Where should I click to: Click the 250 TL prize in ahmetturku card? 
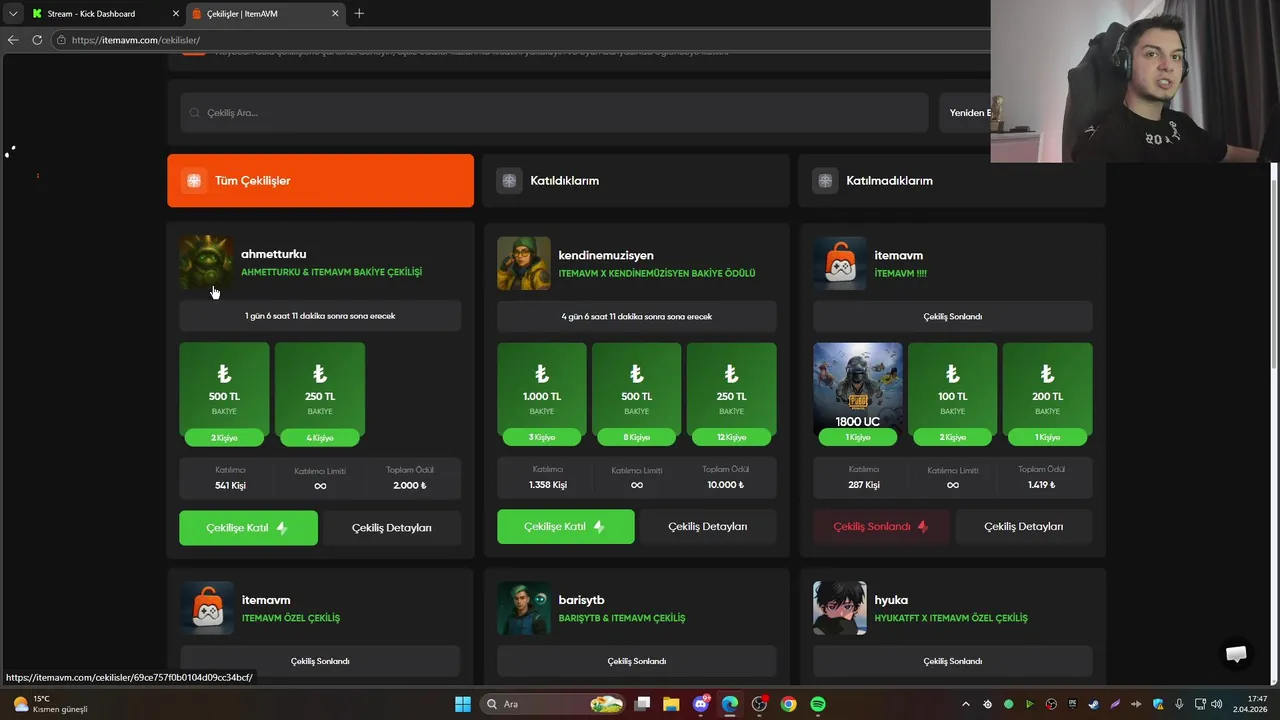click(320, 394)
